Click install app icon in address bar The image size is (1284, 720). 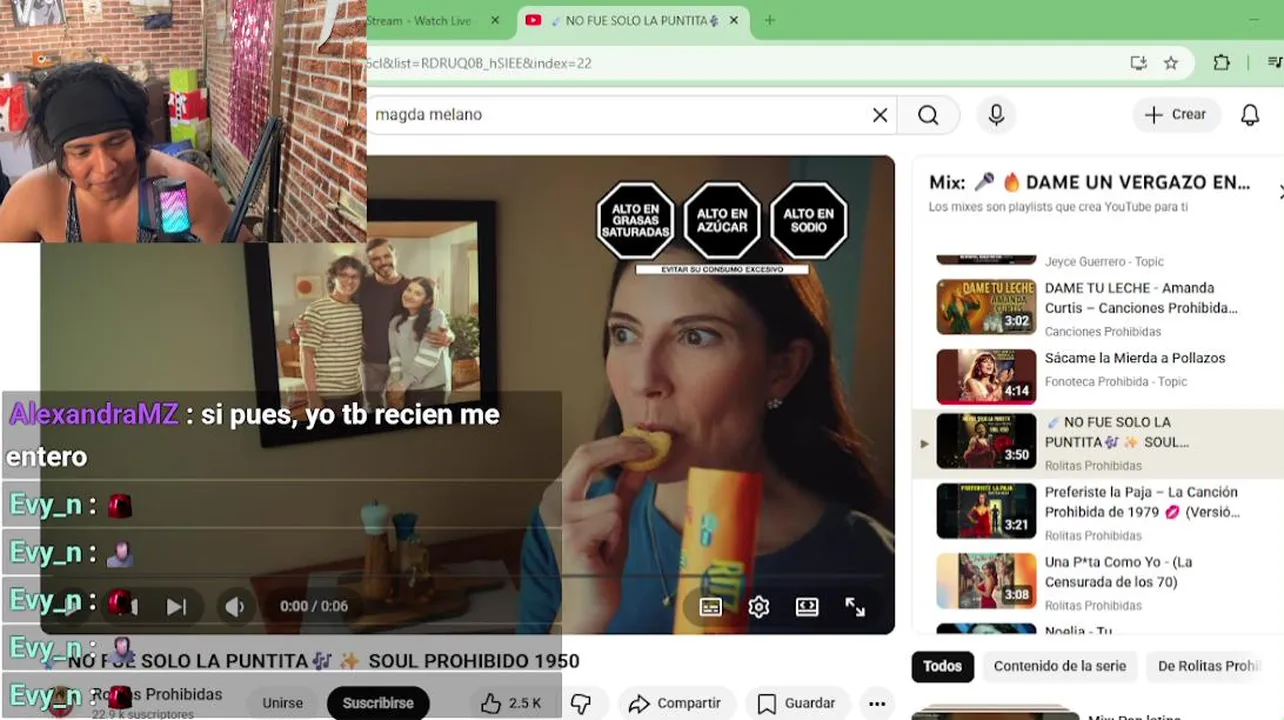pos(1138,63)
